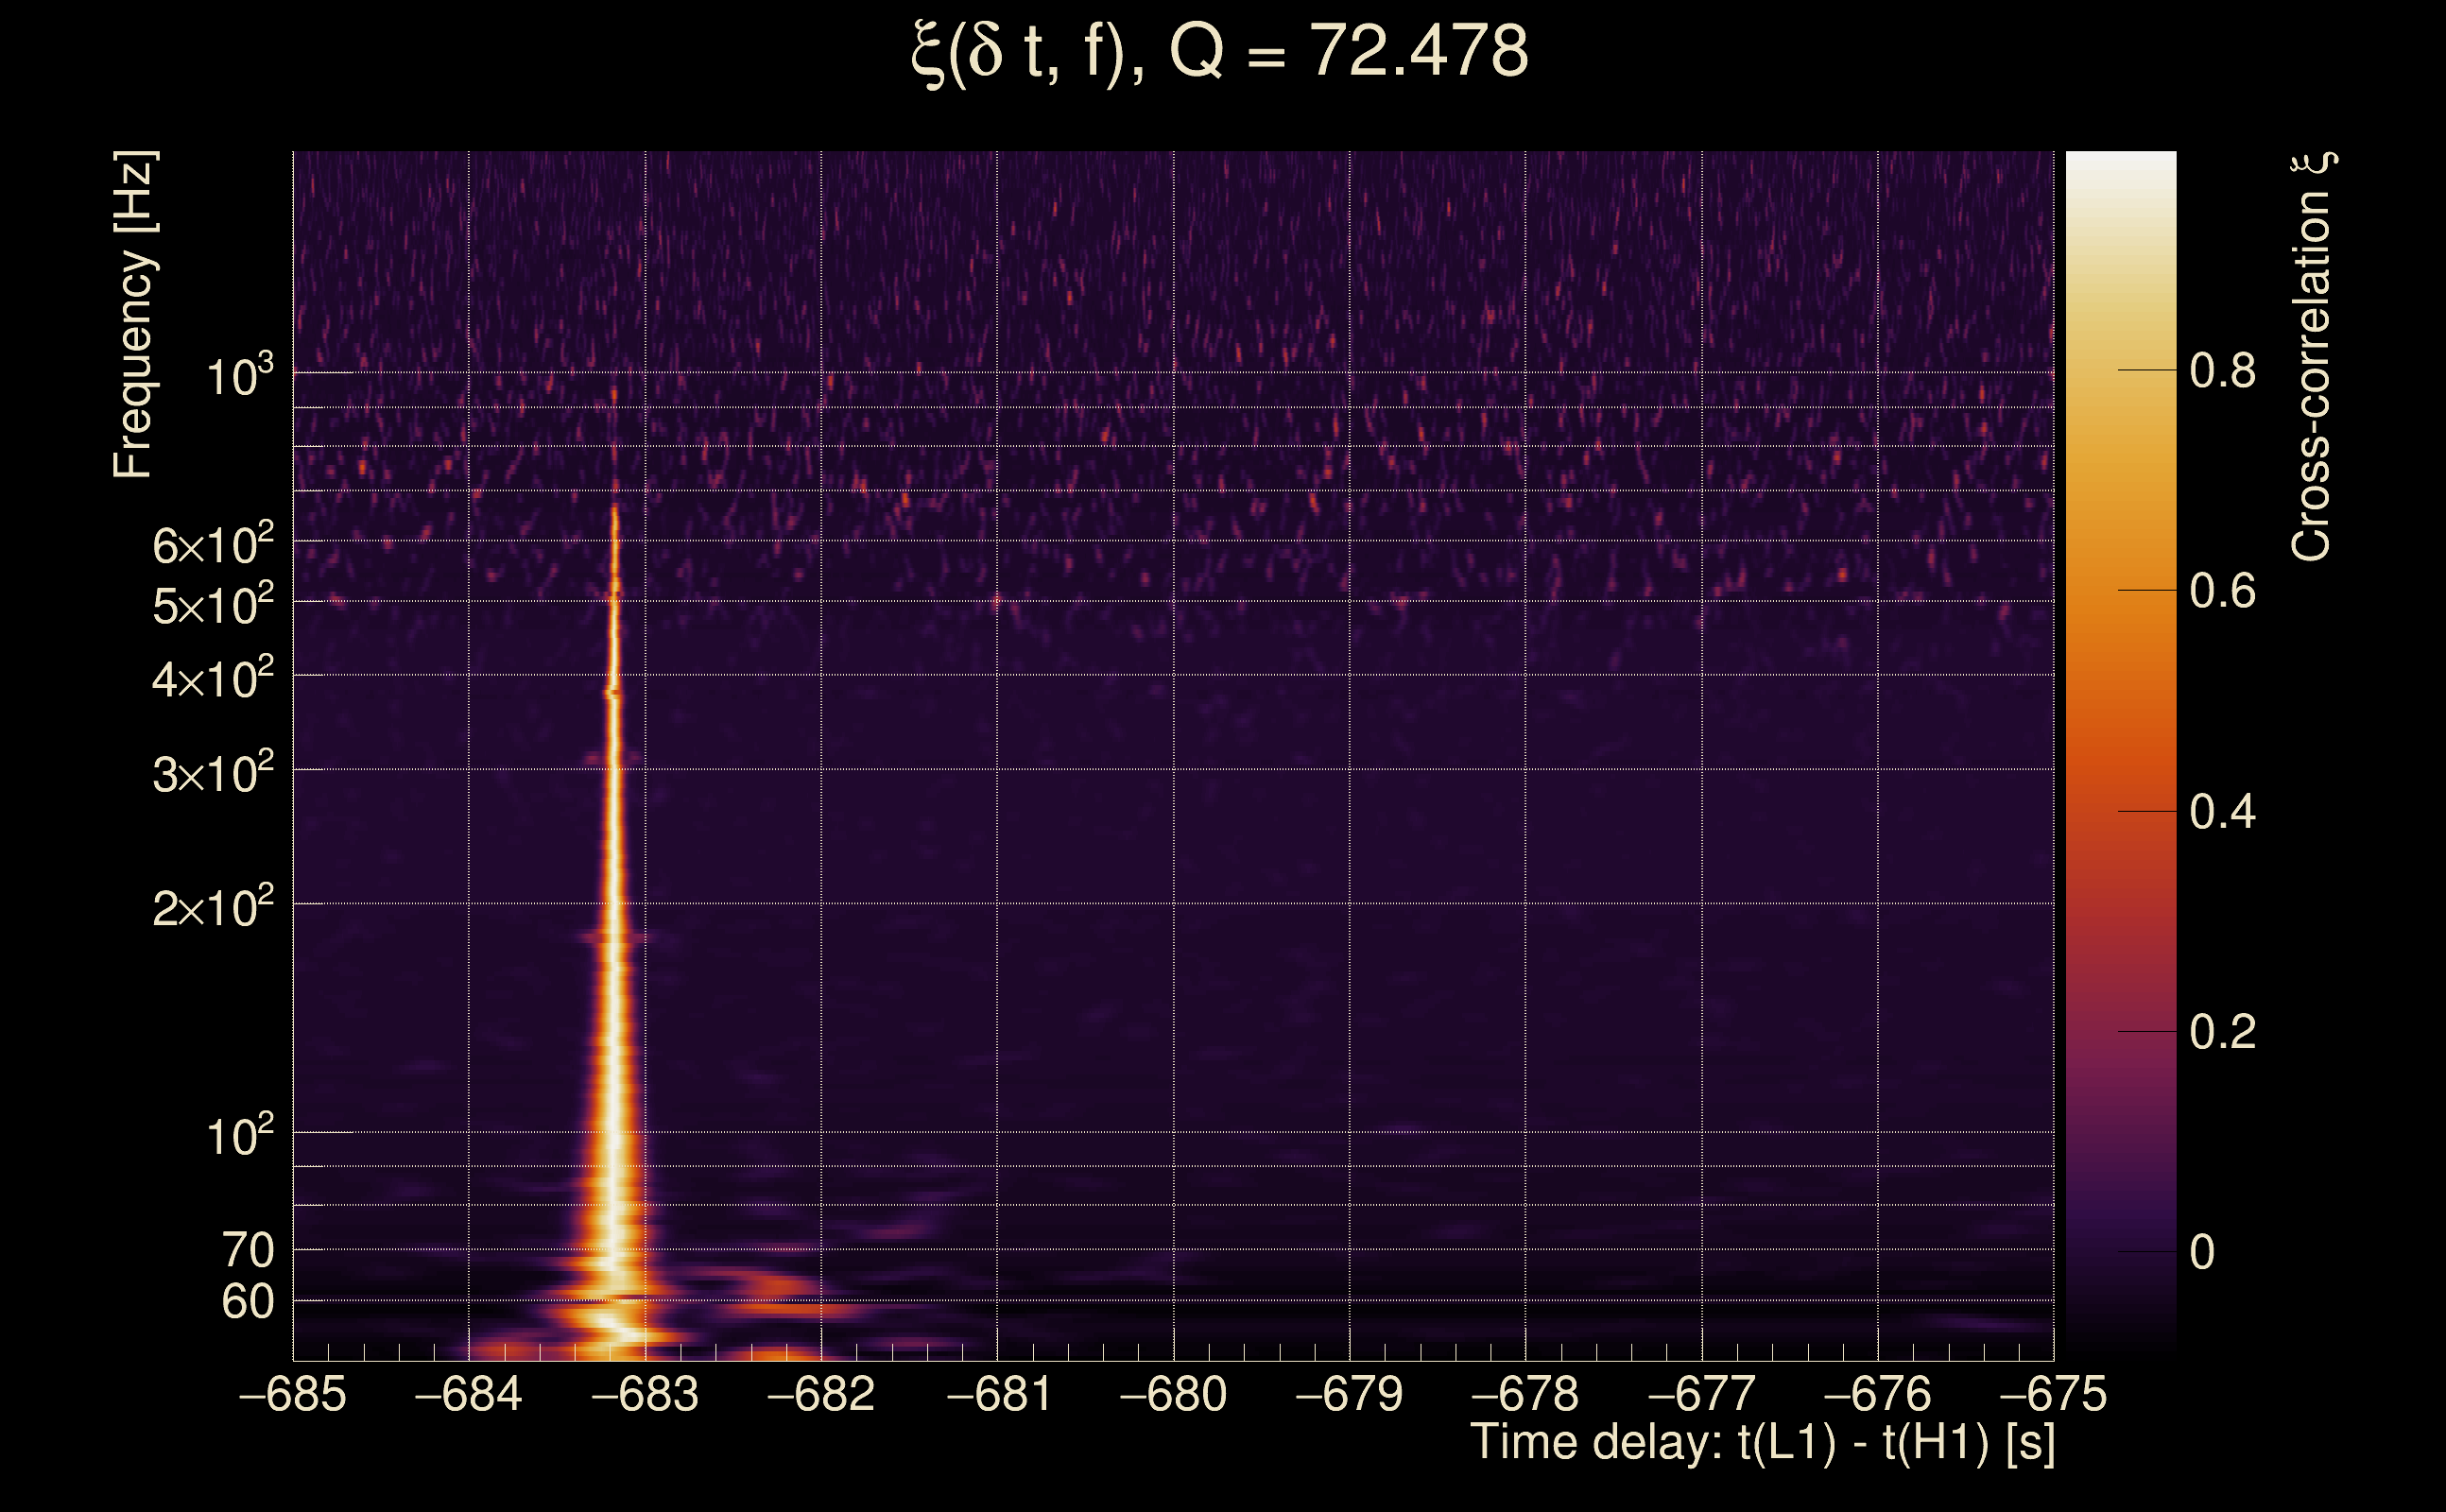Screen dimensions: 2446x1512
Task: Click the 60 Hz frequency tick label
Action: tap(248, 1302)
